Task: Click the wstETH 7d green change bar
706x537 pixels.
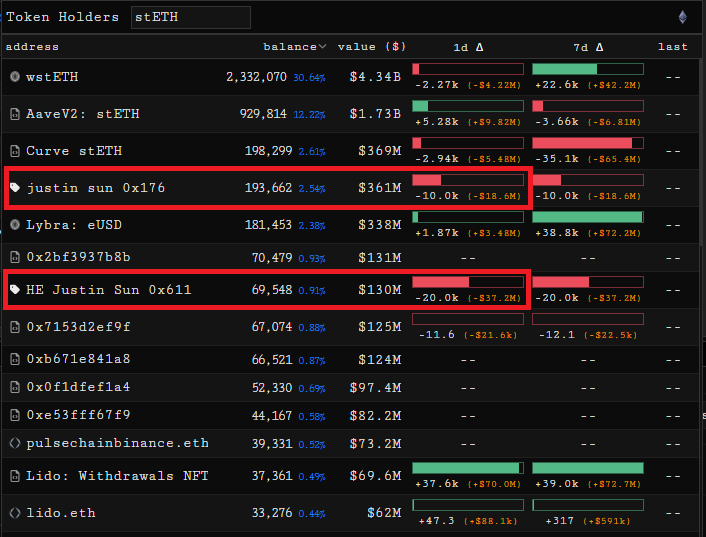Action: tap(565, 69)
